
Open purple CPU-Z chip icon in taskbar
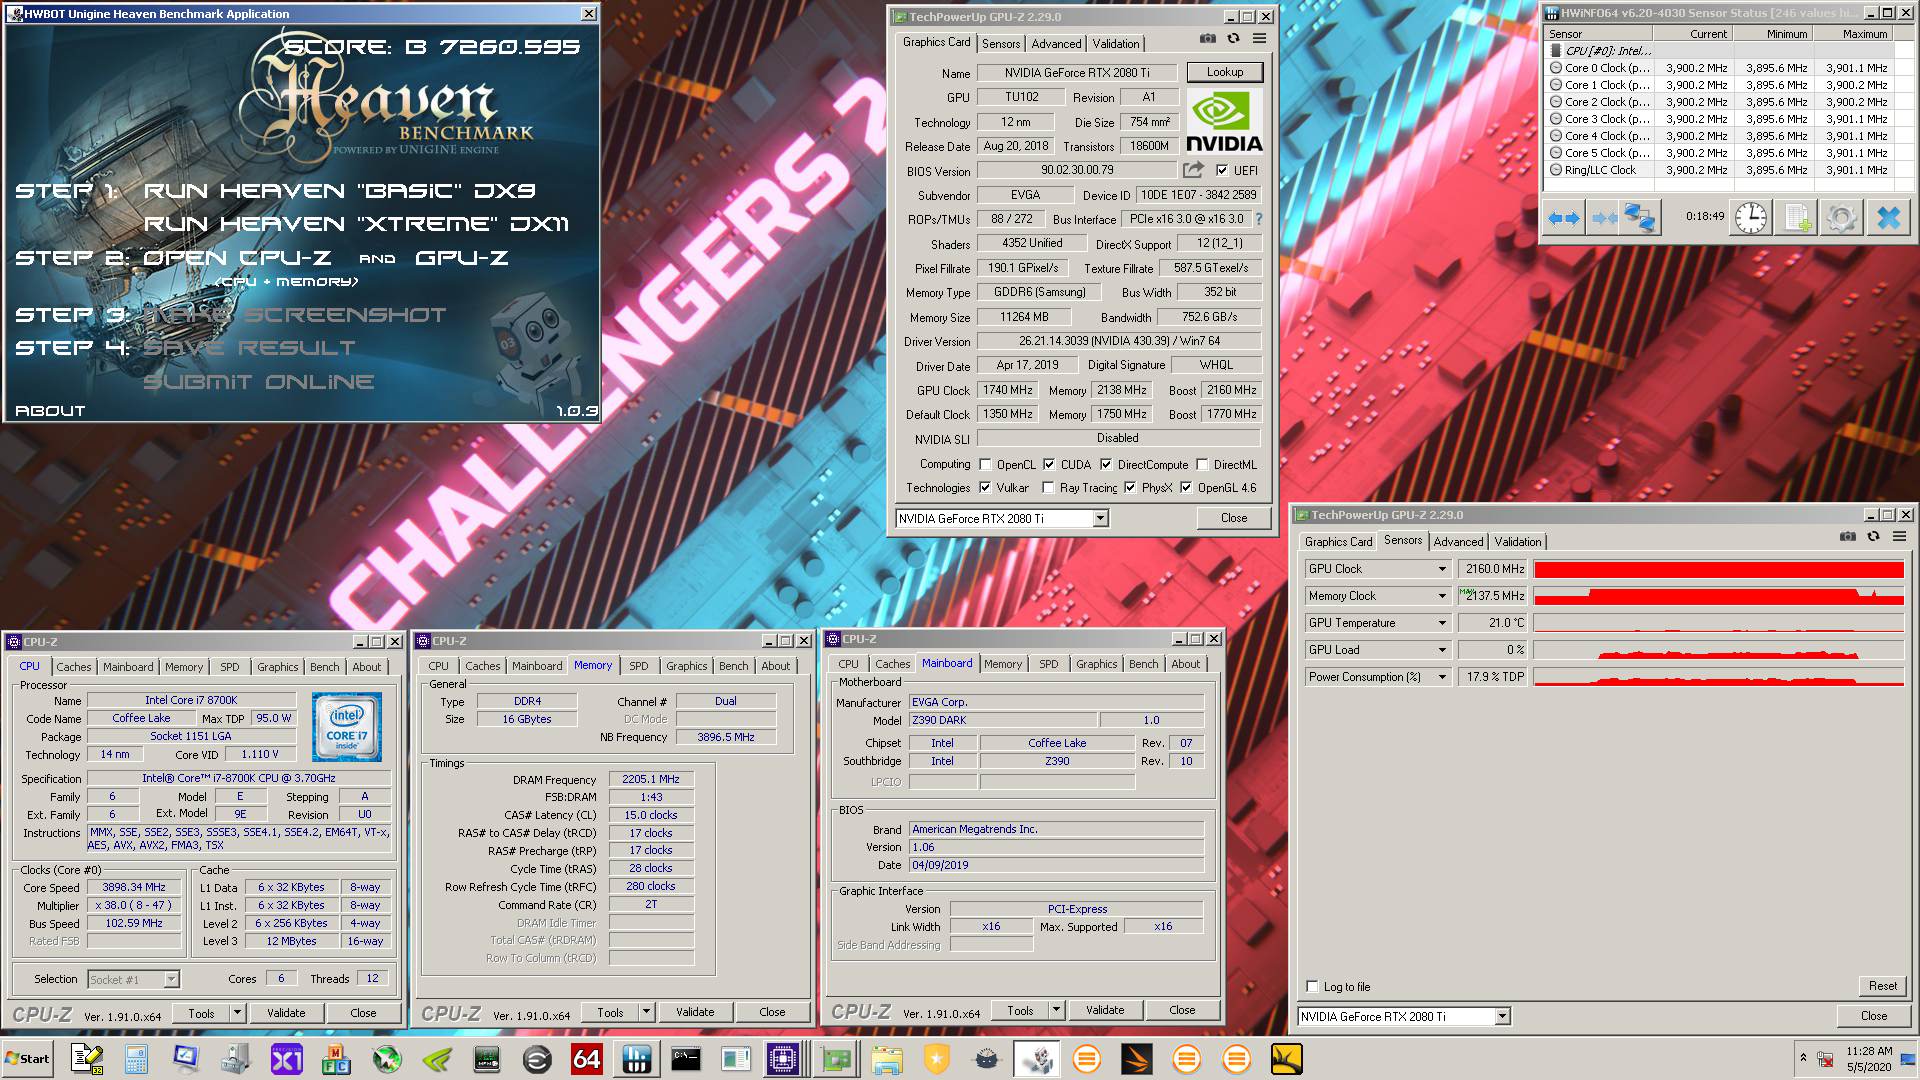tap(783, 1059)
